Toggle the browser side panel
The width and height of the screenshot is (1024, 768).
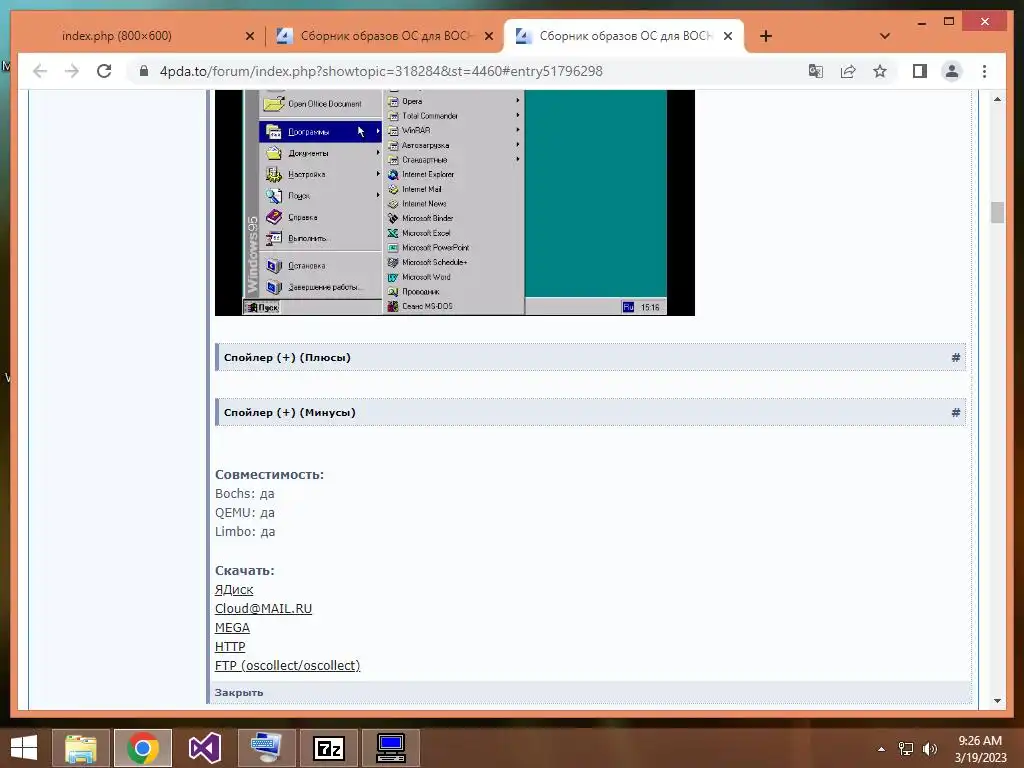(920, 71)
